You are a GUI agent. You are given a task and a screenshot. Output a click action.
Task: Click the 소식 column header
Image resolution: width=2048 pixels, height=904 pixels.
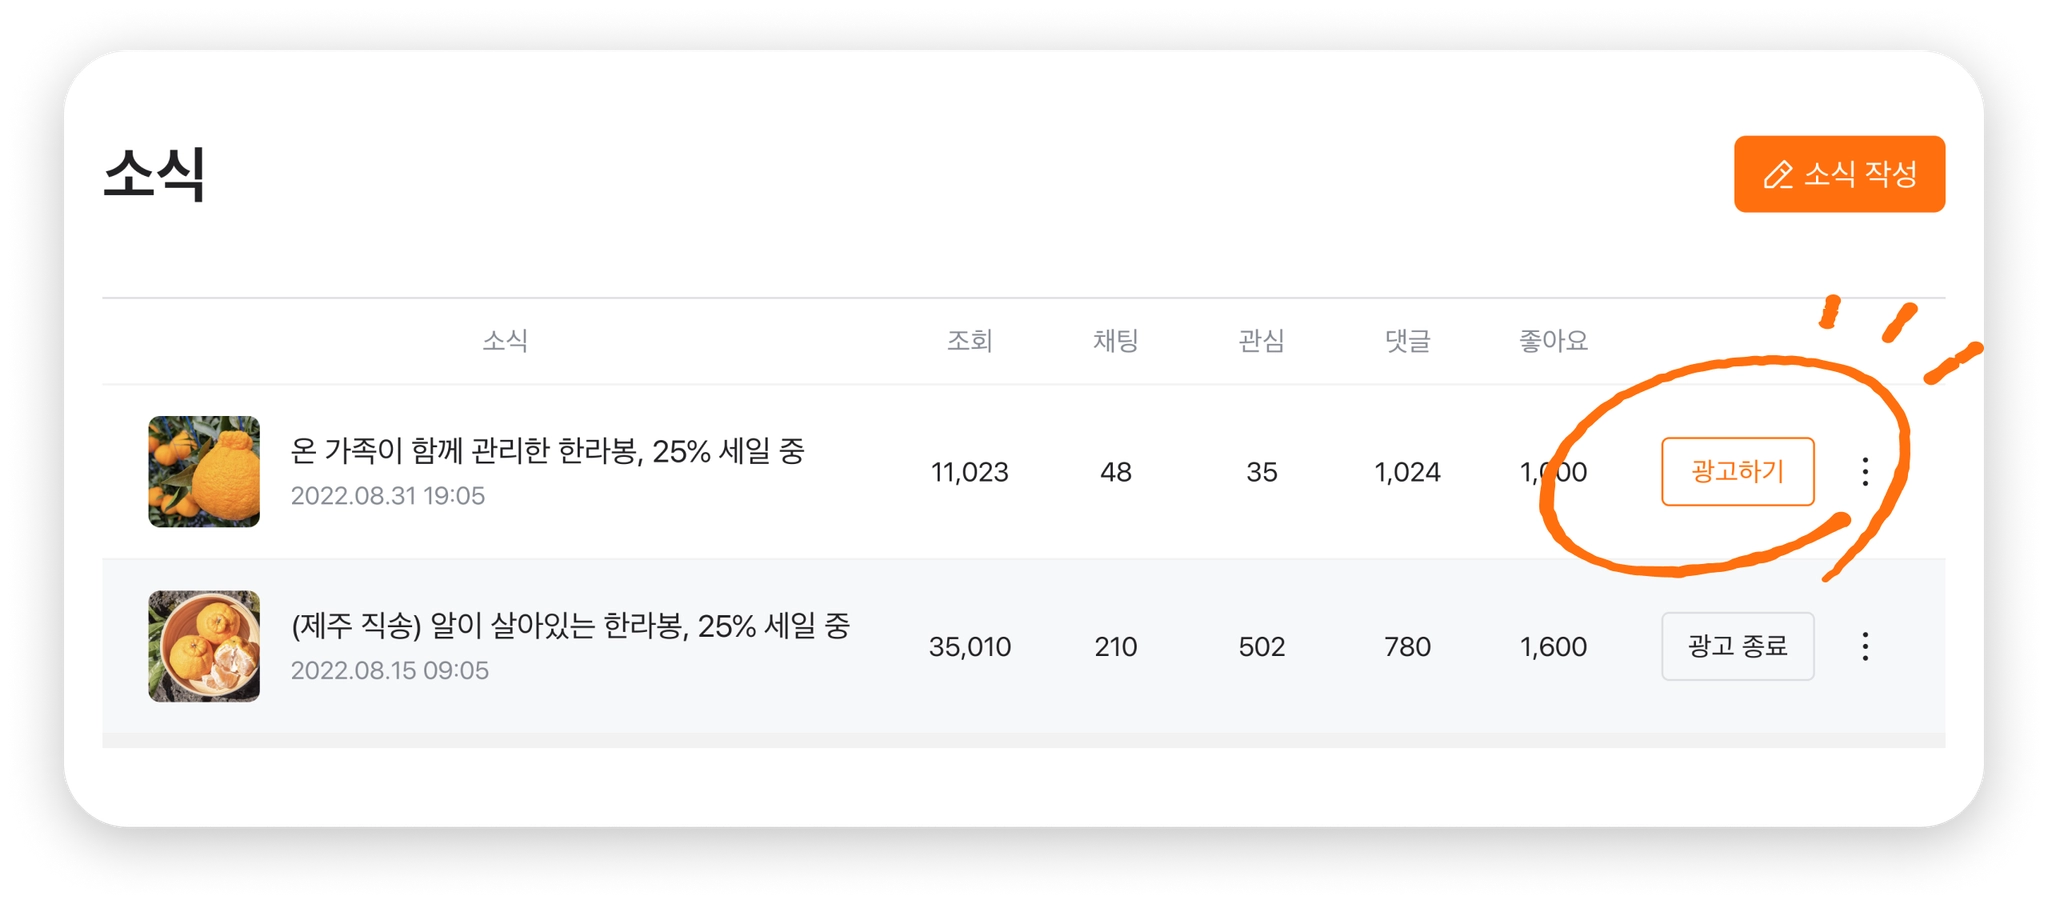pos(505,341)
